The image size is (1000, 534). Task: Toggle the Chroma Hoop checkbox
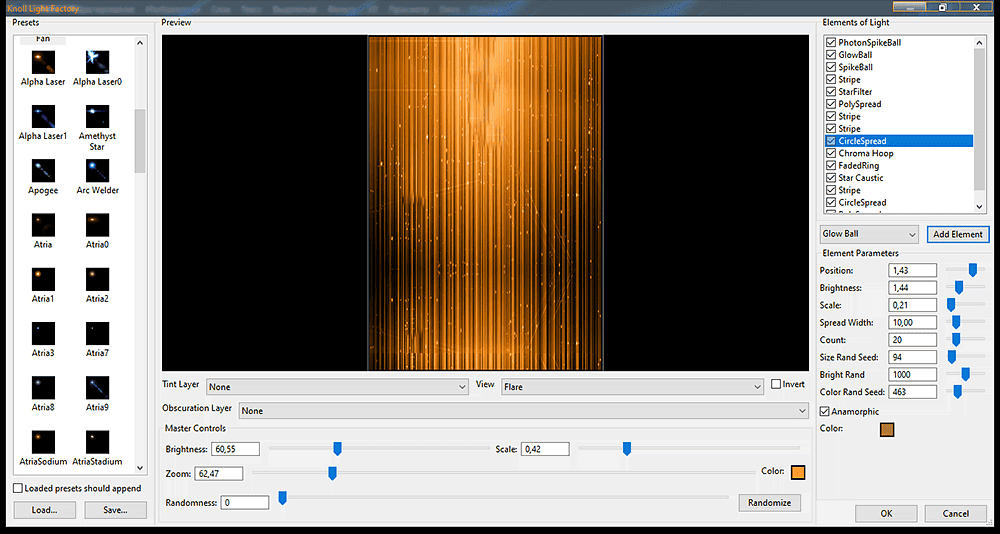click(x=831, y=153)
